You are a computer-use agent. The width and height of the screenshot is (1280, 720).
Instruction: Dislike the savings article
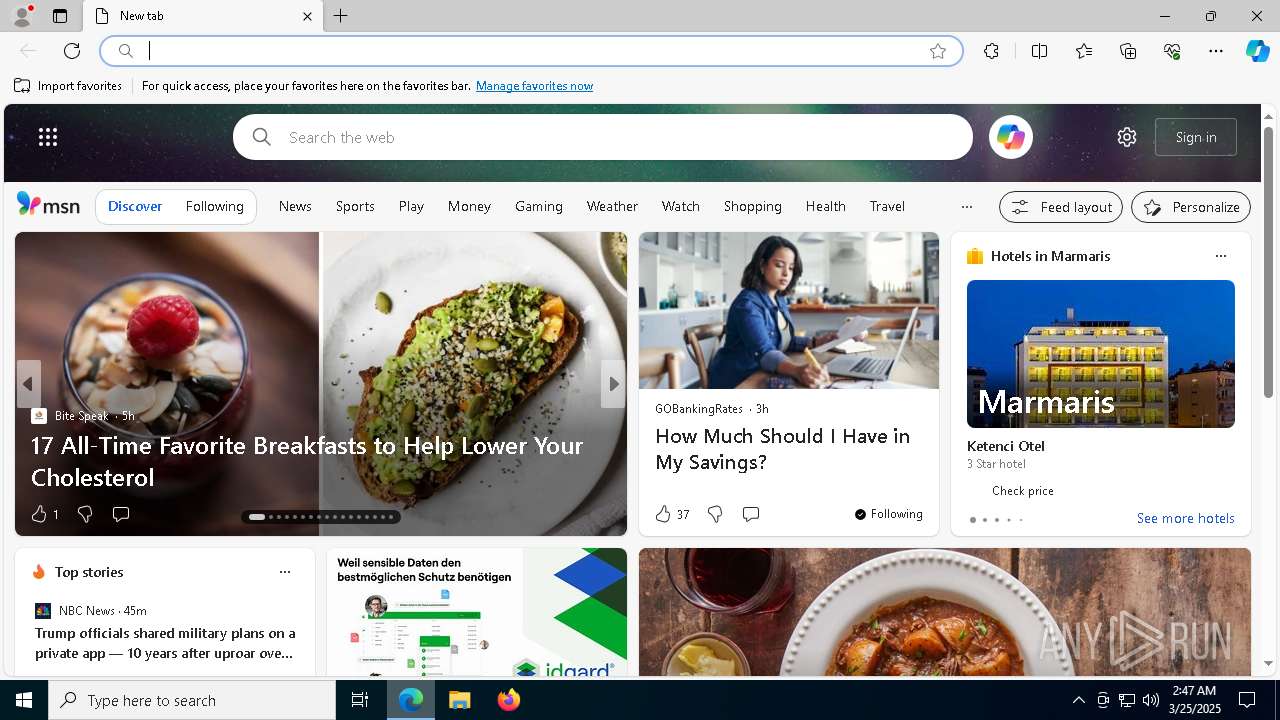715,514
